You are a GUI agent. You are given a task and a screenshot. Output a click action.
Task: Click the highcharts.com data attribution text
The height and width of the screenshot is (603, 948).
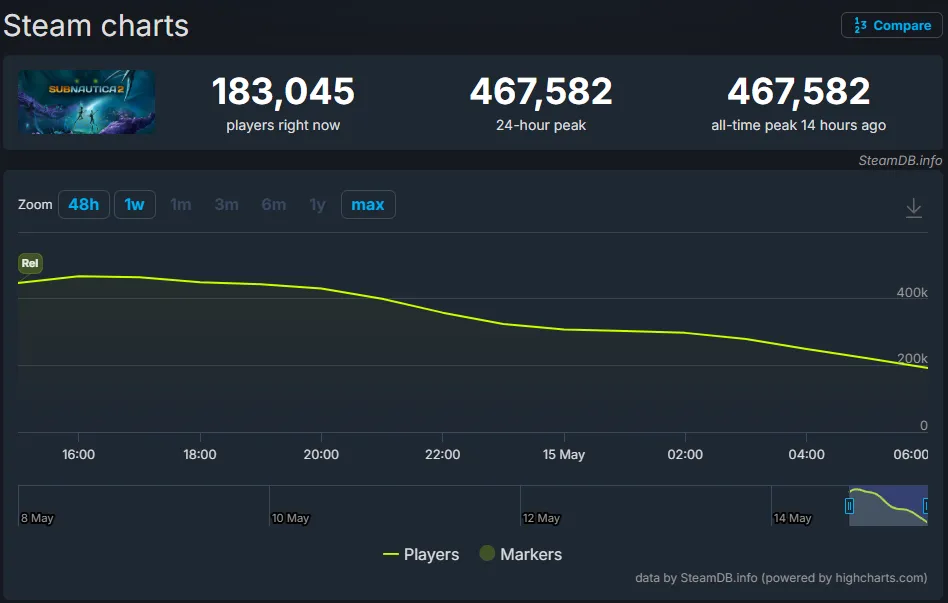point(781,578)
